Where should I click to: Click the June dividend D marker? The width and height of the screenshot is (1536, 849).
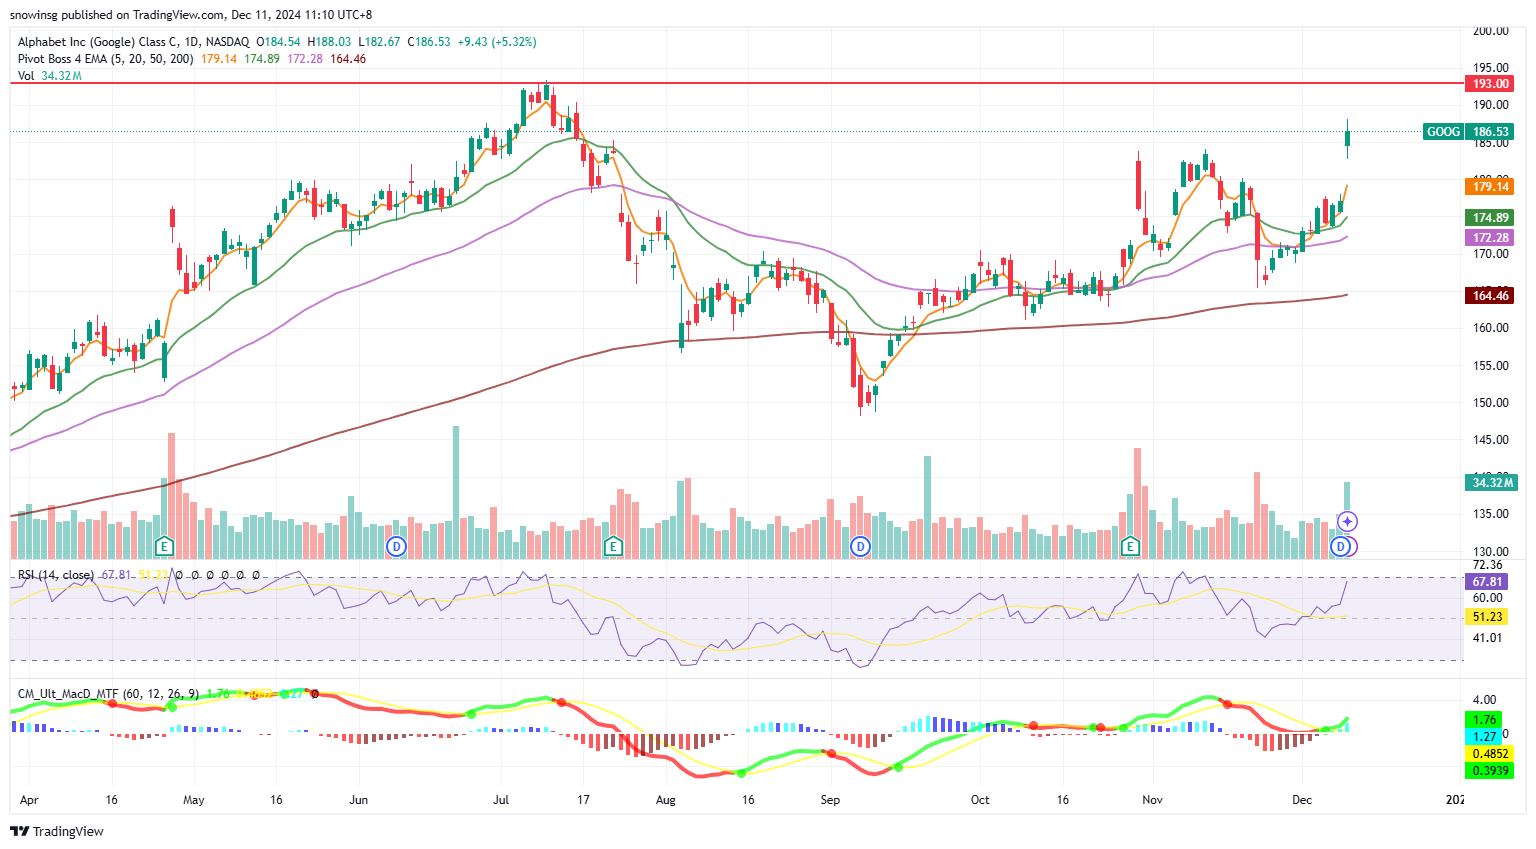point(397,546)
